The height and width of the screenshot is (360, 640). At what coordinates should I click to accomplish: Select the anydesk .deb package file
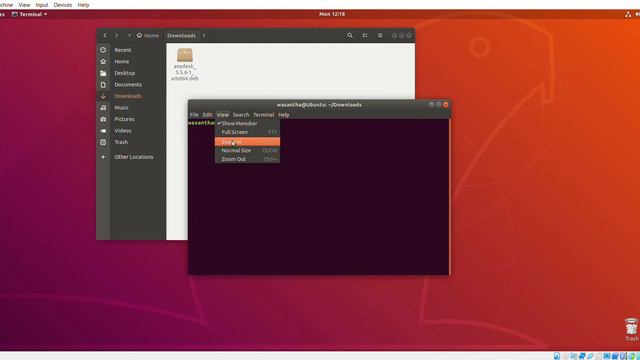coord(185,64)
